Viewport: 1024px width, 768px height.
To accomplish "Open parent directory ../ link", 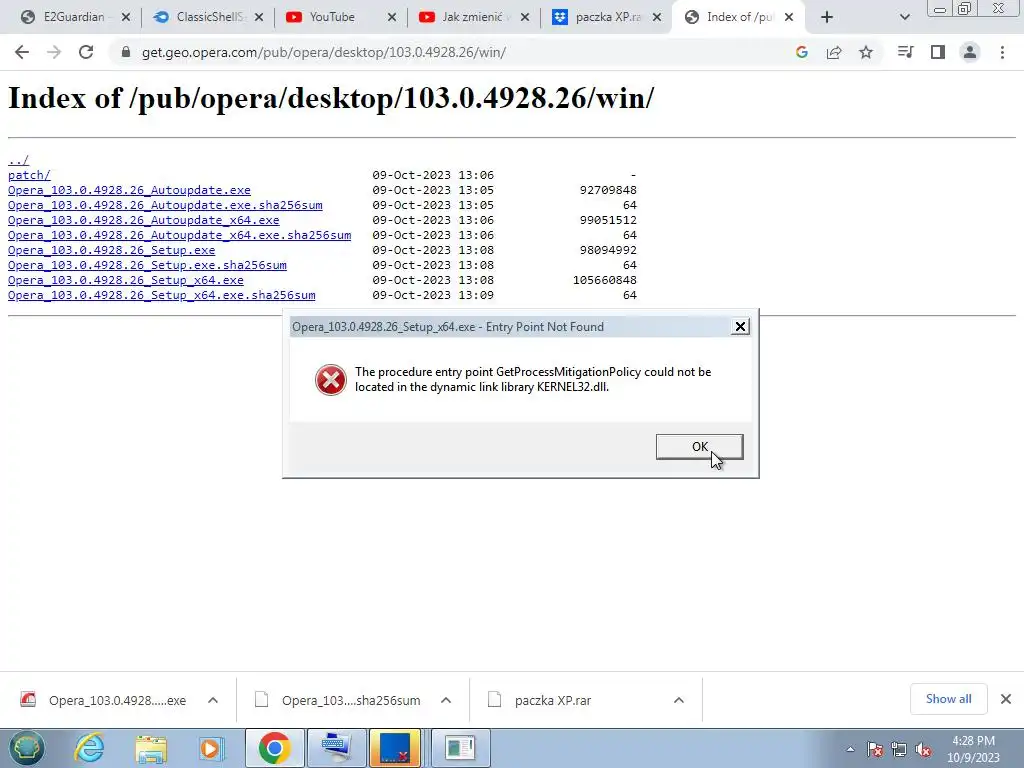I will pos(18,160).
